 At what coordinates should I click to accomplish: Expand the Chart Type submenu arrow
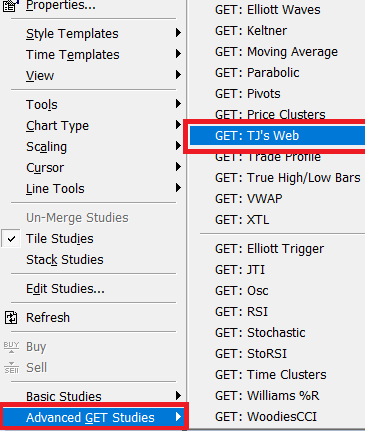[178, 125]
